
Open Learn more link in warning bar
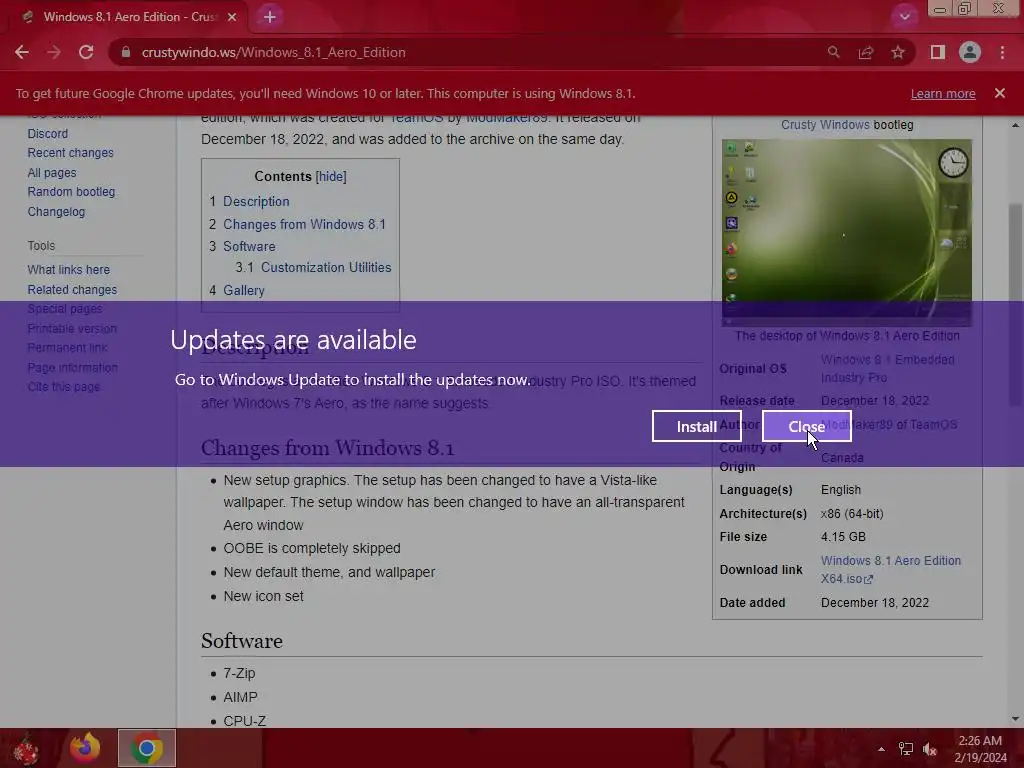[x=943, y=93]
